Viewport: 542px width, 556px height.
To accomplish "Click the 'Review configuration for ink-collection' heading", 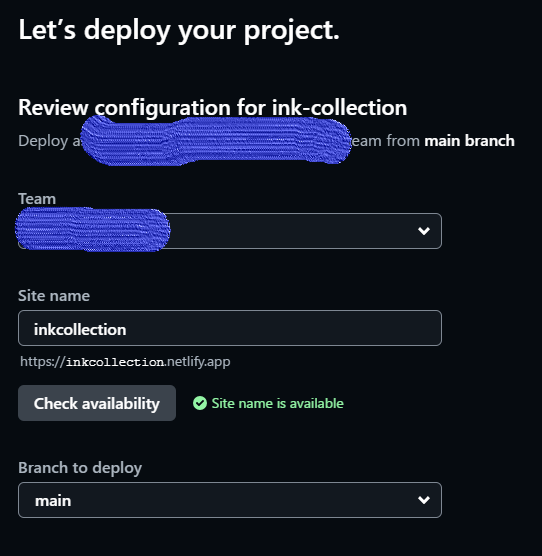I will tap(213, 107).
